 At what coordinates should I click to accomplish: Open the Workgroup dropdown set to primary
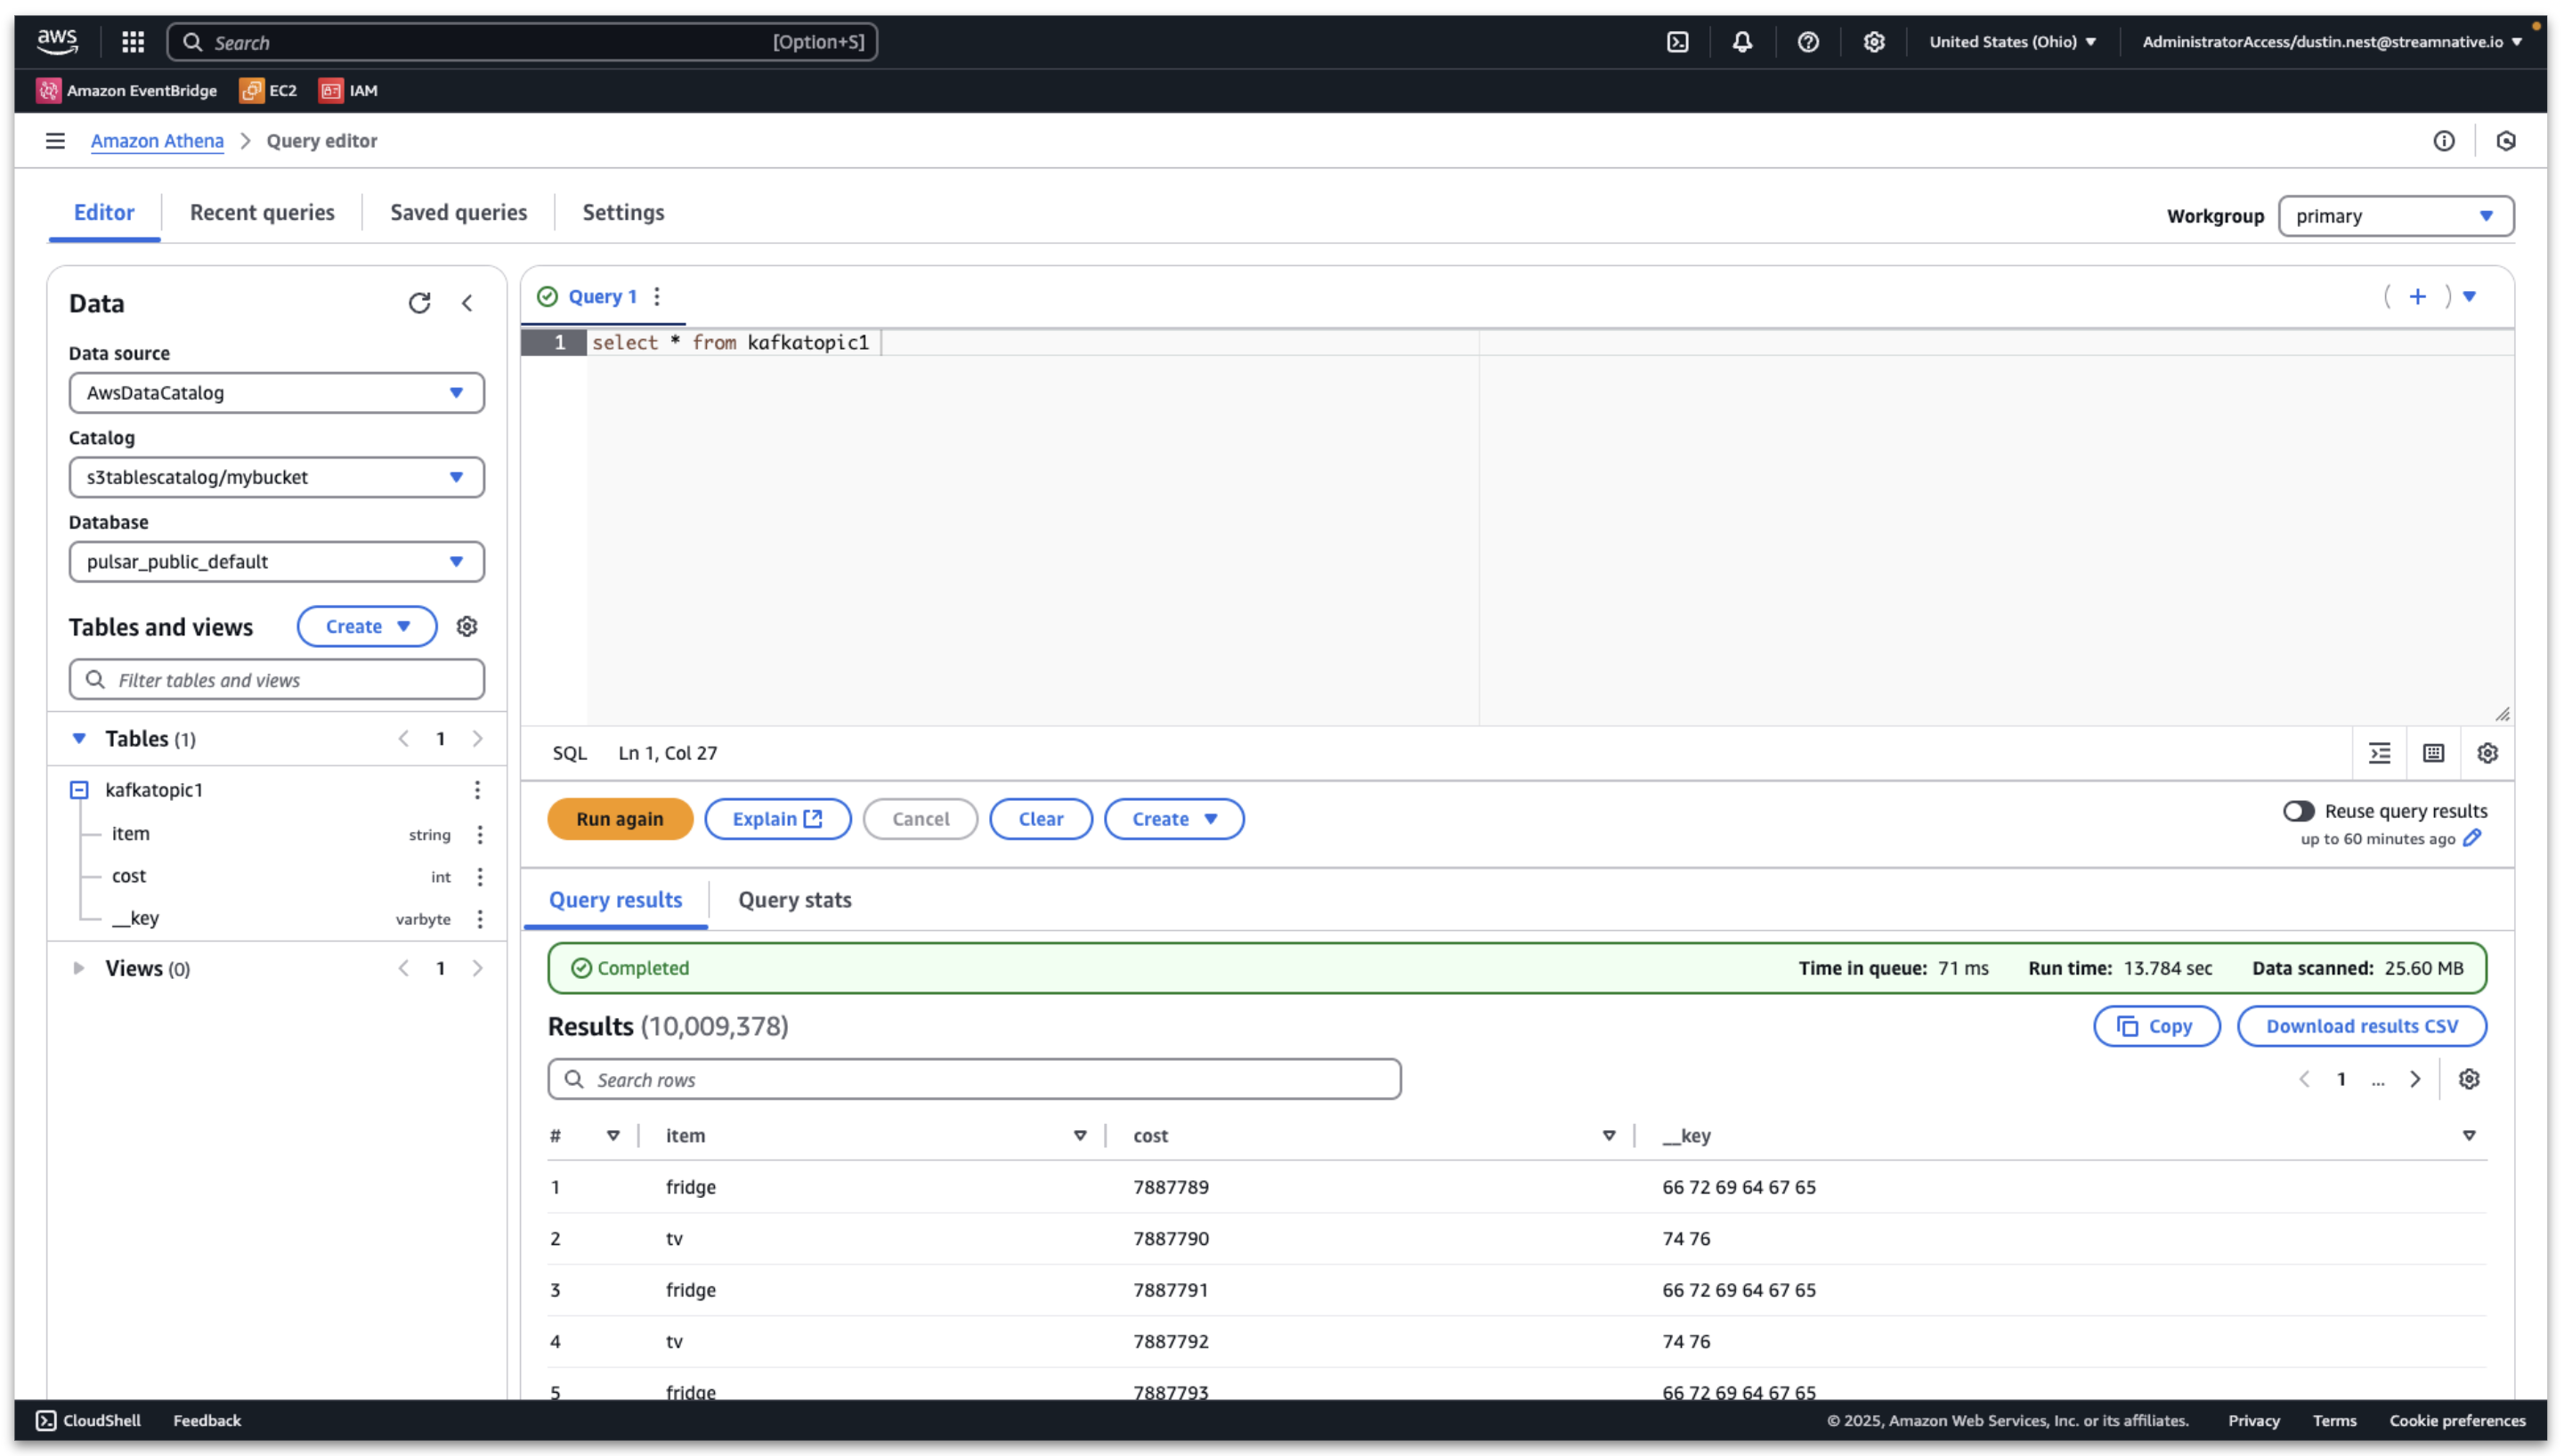point(2395,216)
